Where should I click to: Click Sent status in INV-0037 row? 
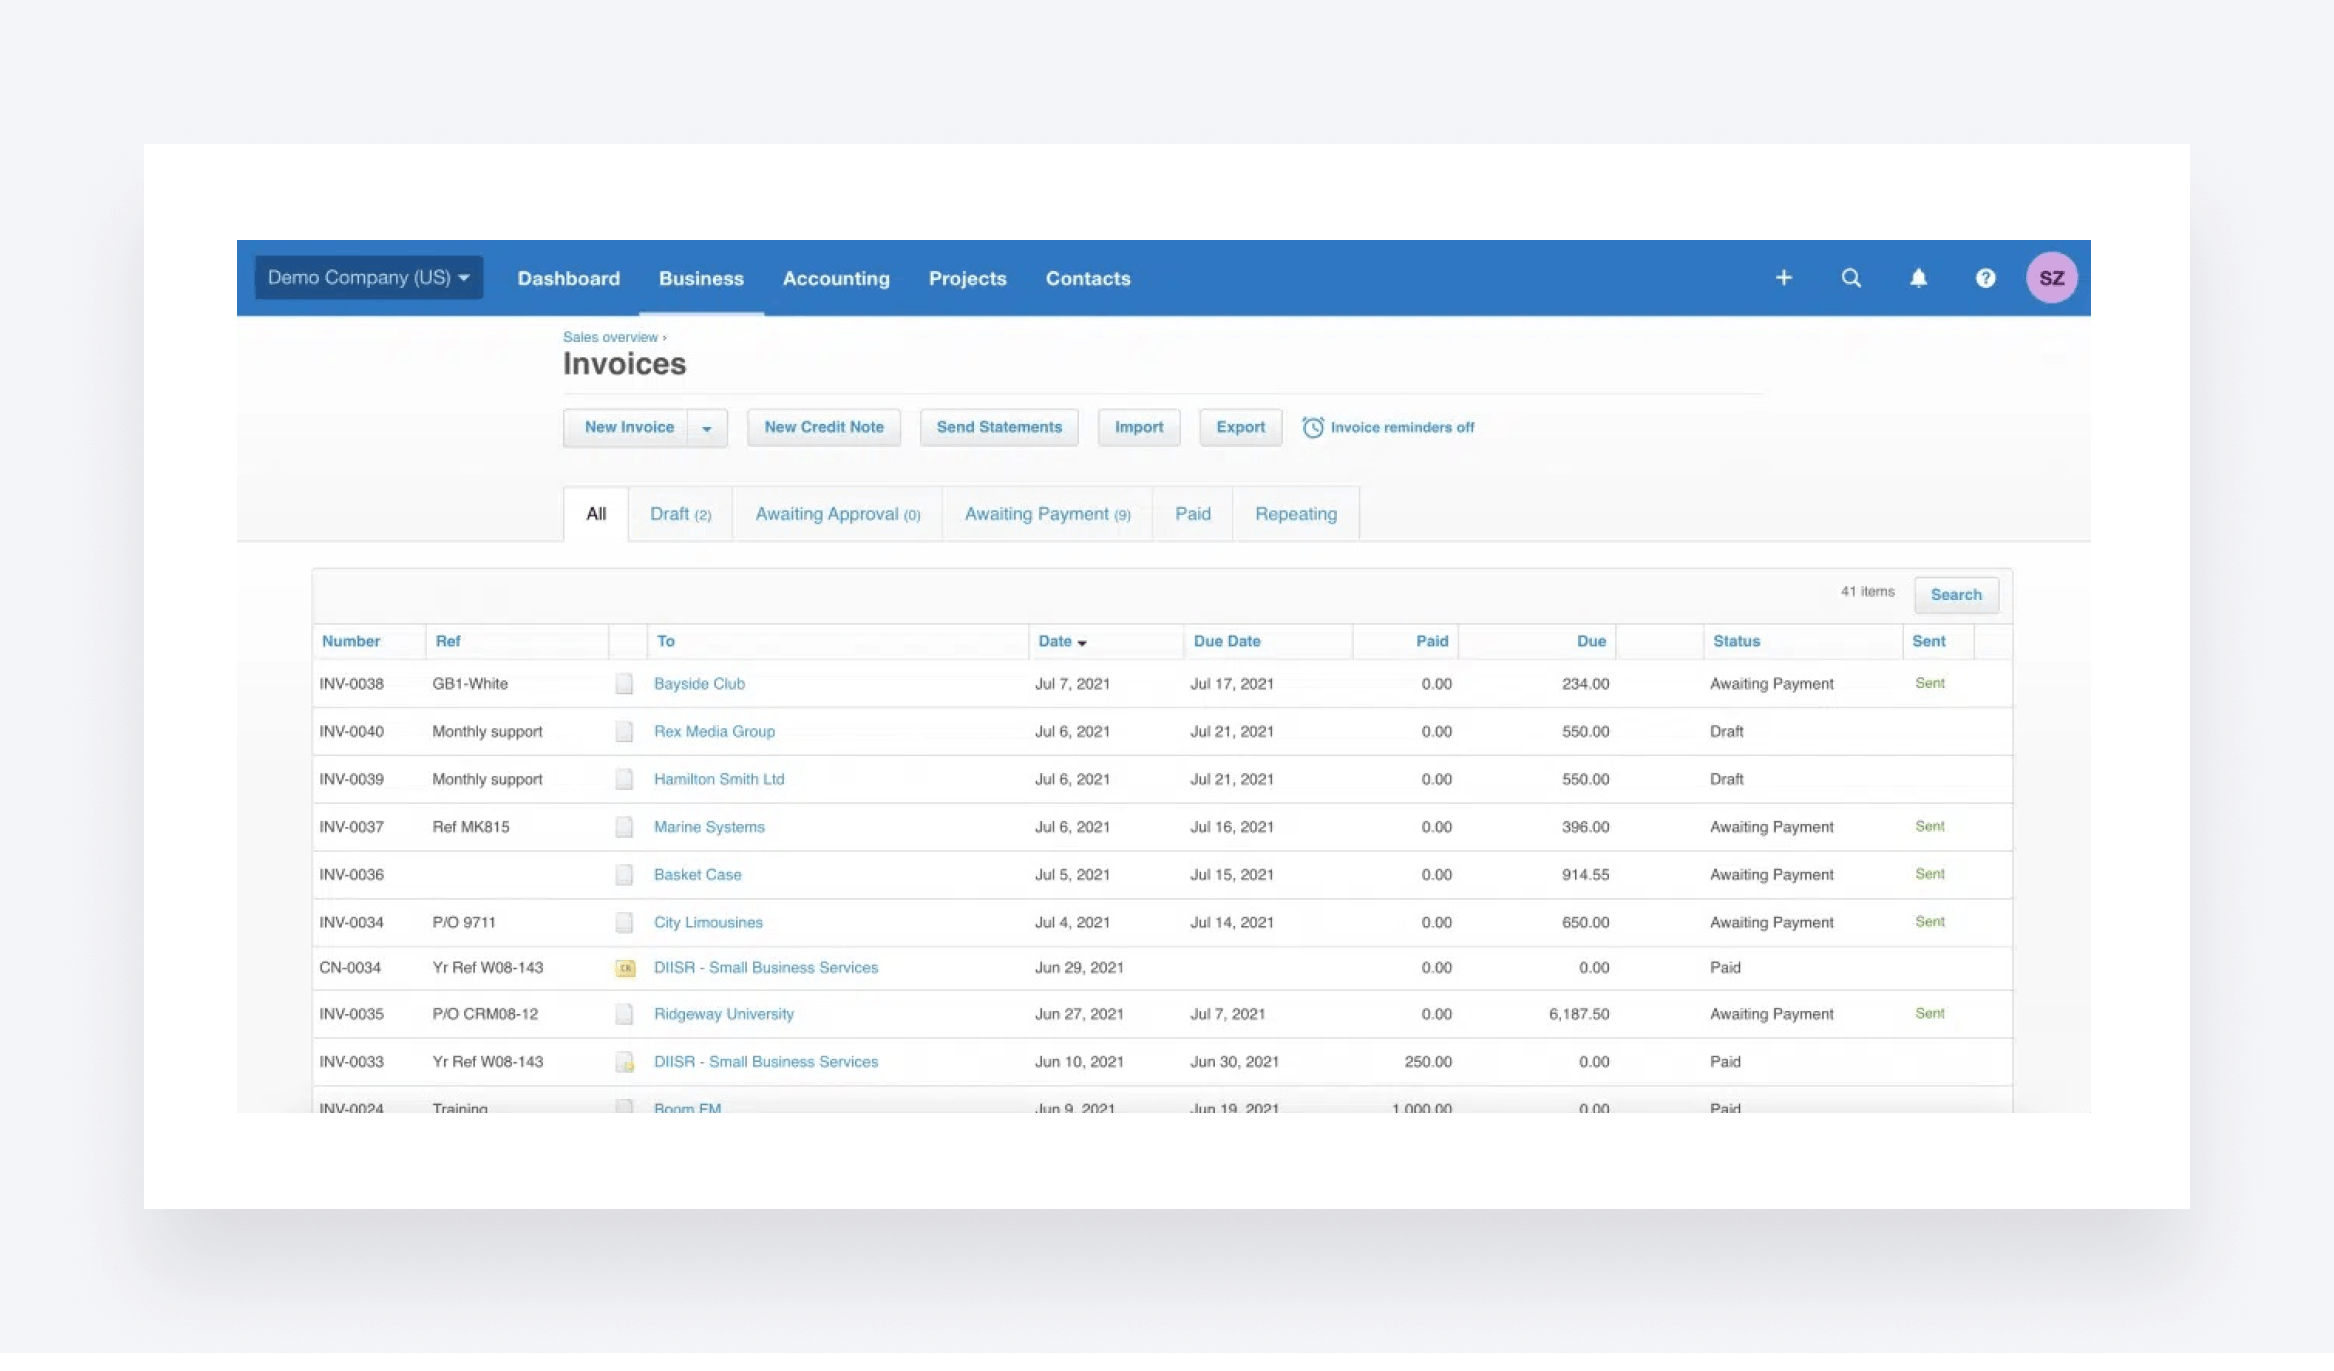(1929, 826)
